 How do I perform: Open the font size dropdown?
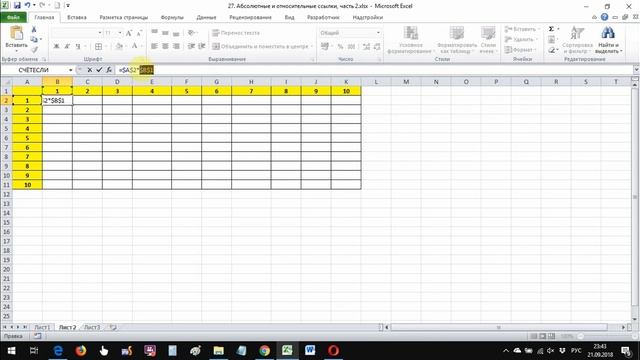click(120, 33)
